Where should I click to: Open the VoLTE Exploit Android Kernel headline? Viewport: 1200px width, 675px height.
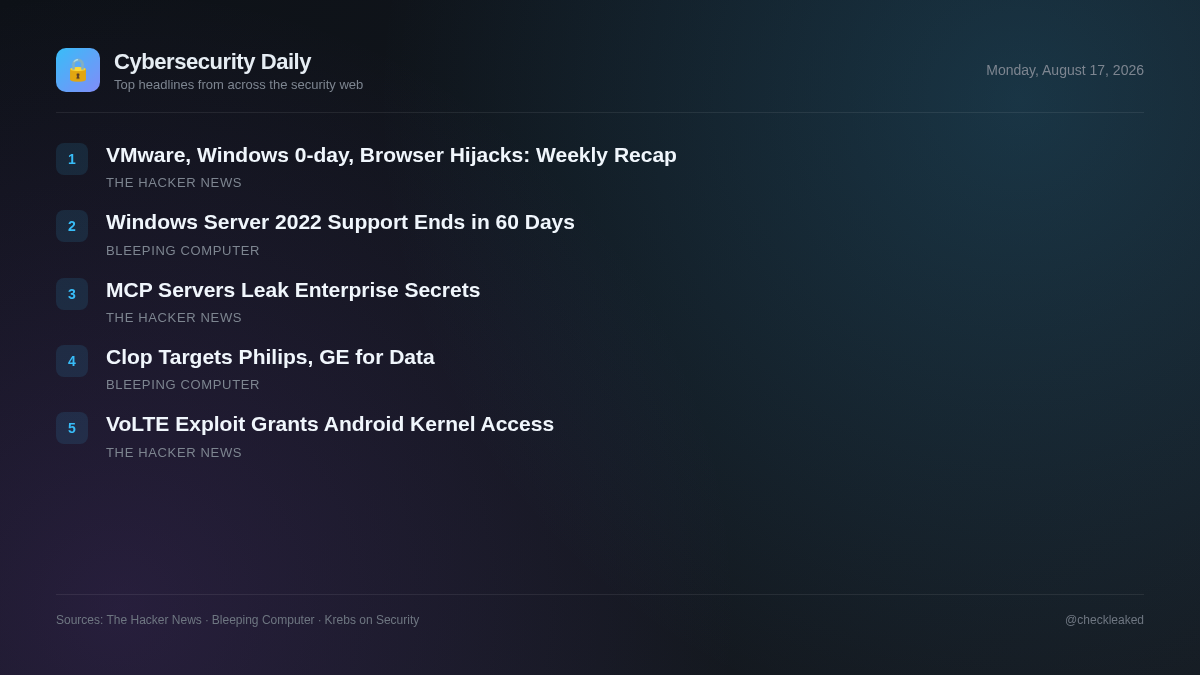pyautogui.click(x=330, y=424)
